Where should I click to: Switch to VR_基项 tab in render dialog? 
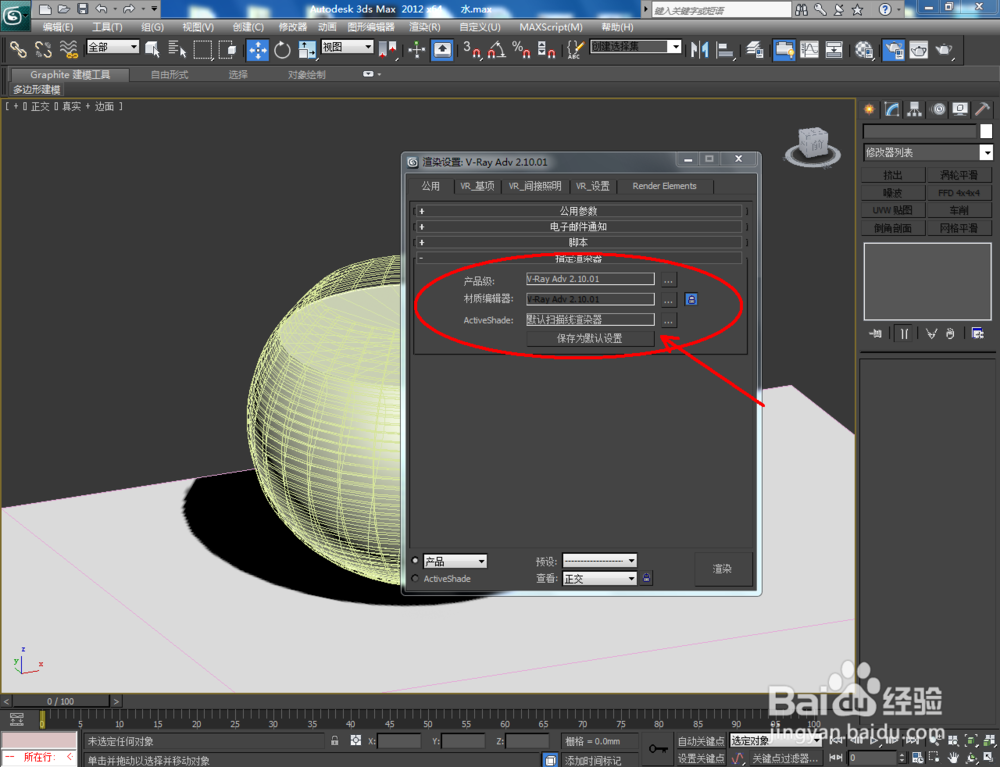point(477,186)
